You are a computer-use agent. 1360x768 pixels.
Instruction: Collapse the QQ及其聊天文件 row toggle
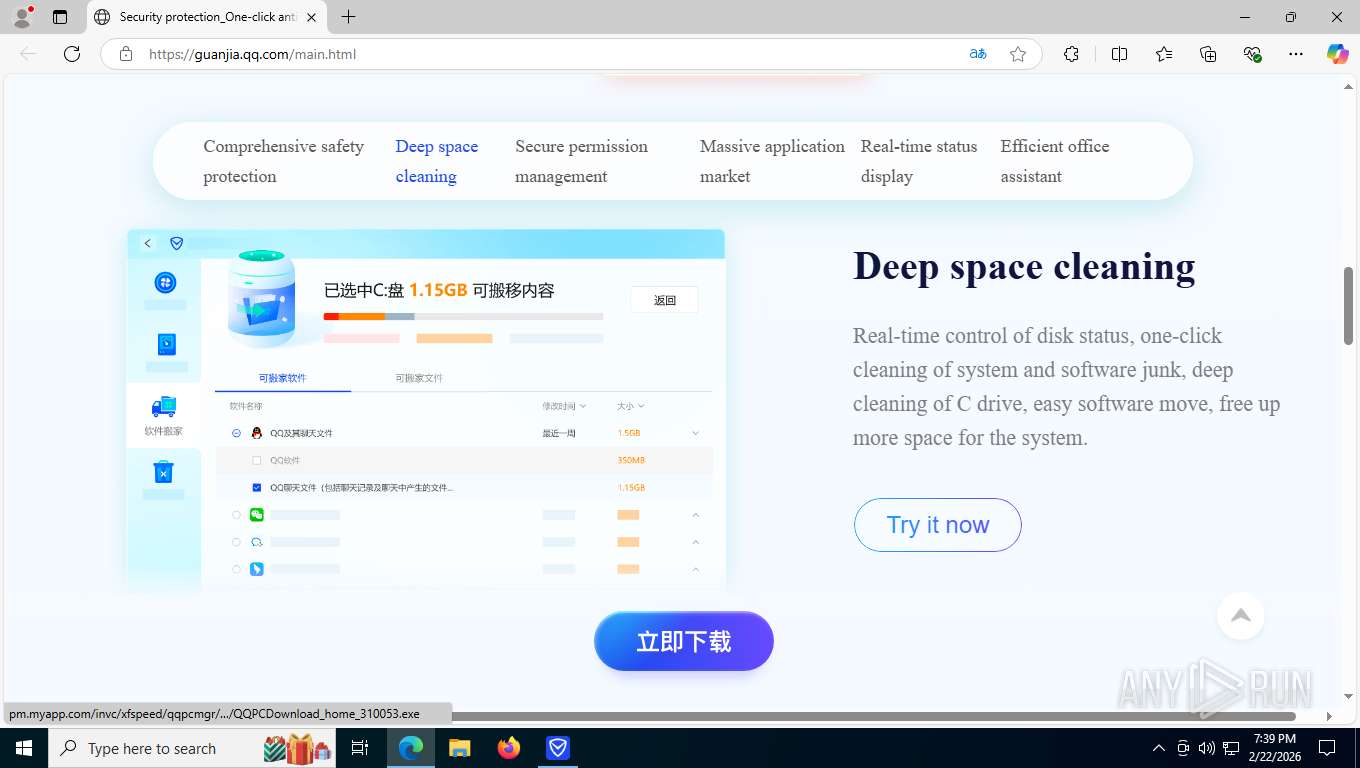[x=237, y=433]
